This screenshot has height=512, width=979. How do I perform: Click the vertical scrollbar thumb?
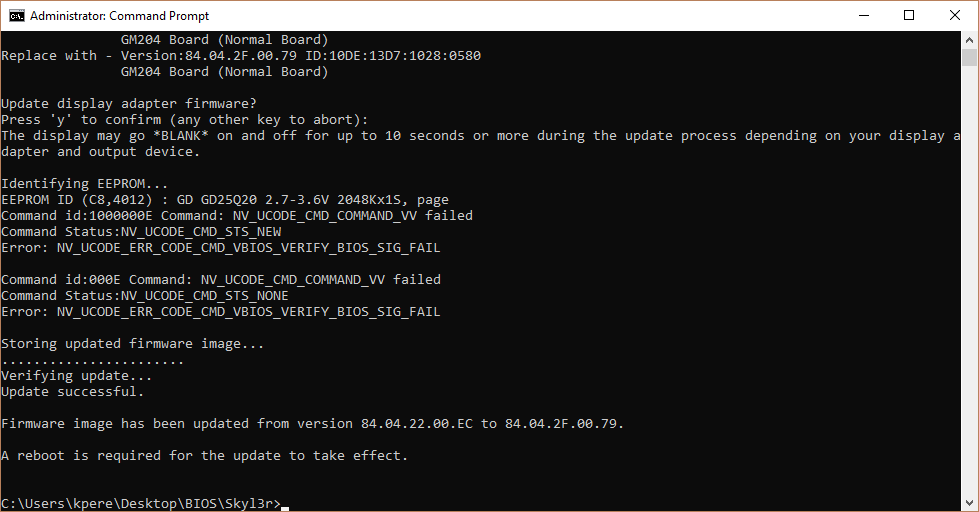coord(969,57)
